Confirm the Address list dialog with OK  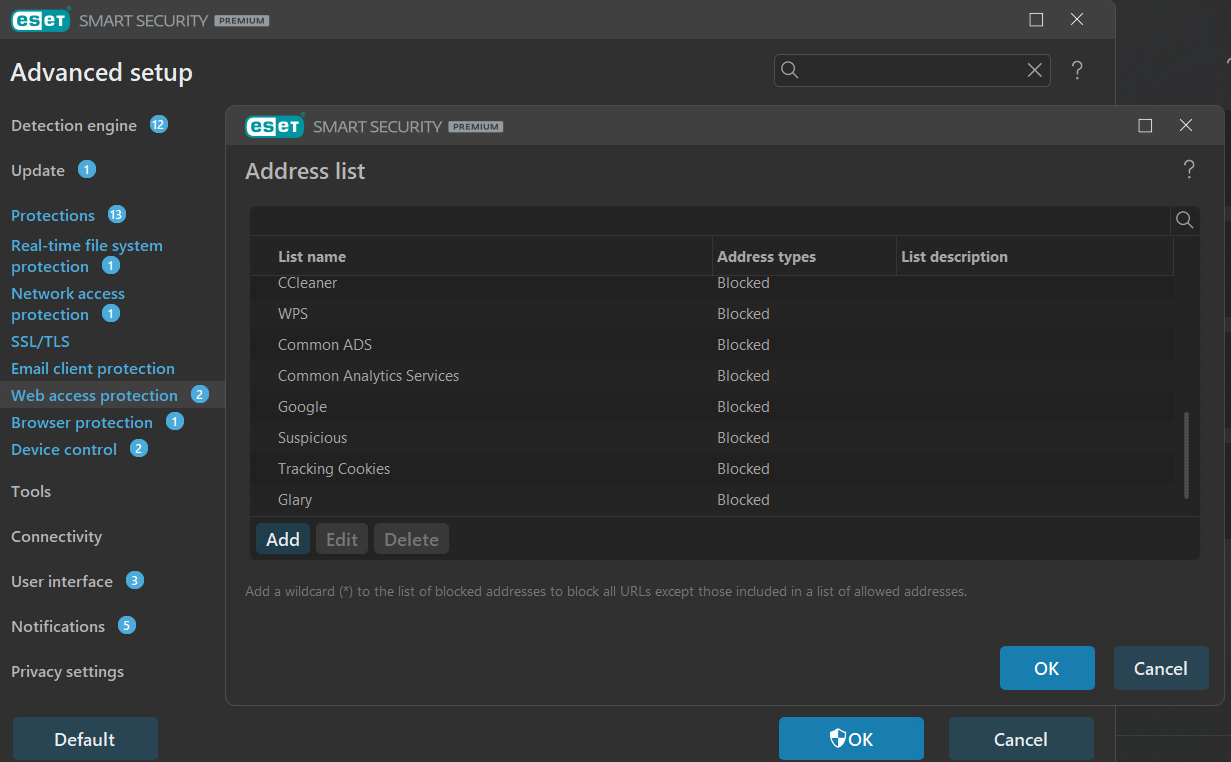pyautogui.click(x=1047, y=668)
